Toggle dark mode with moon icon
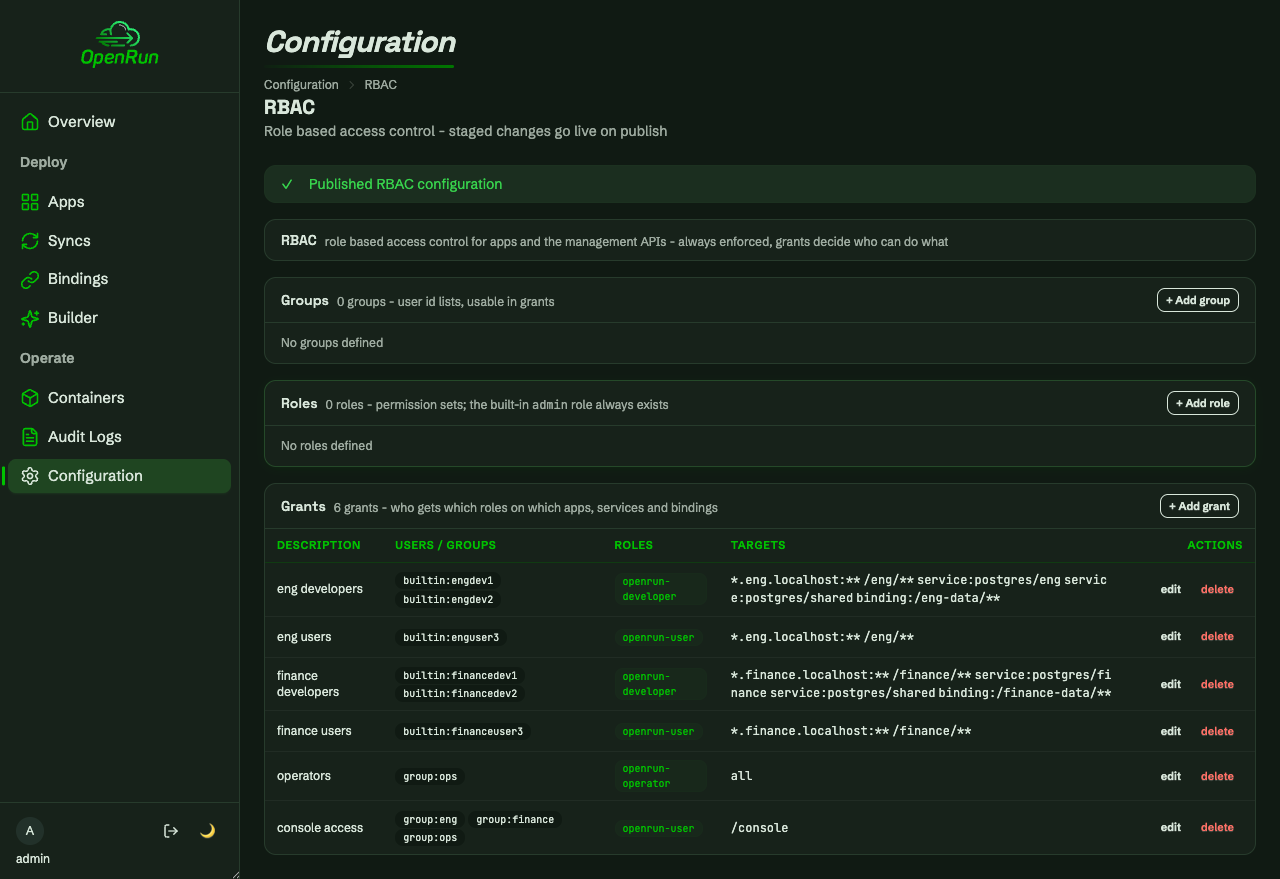This screenshot has width=1280, height=879. [207, 831]
